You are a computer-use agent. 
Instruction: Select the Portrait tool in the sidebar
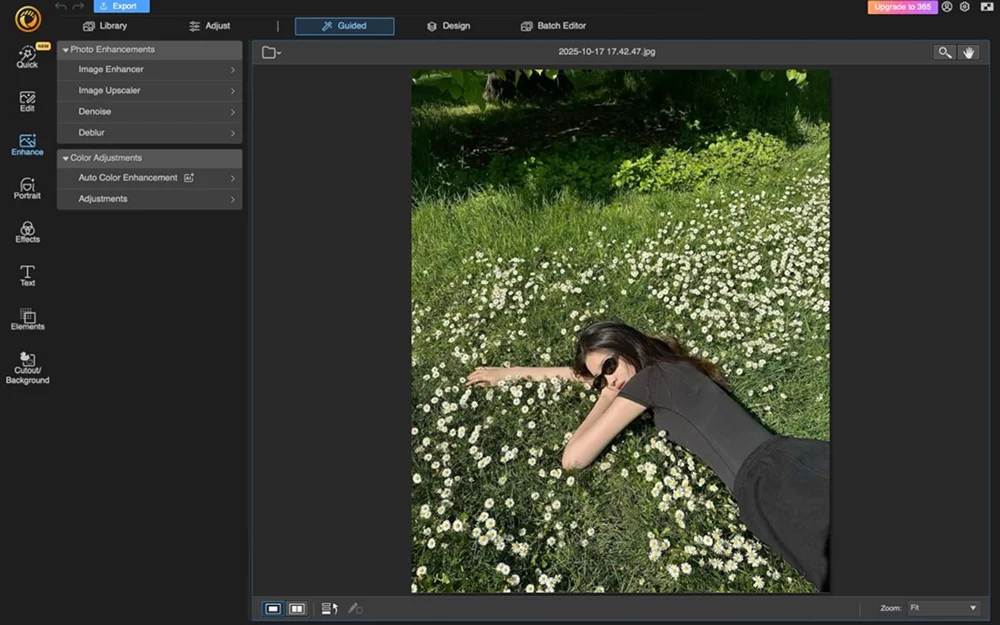pos(27,188)
